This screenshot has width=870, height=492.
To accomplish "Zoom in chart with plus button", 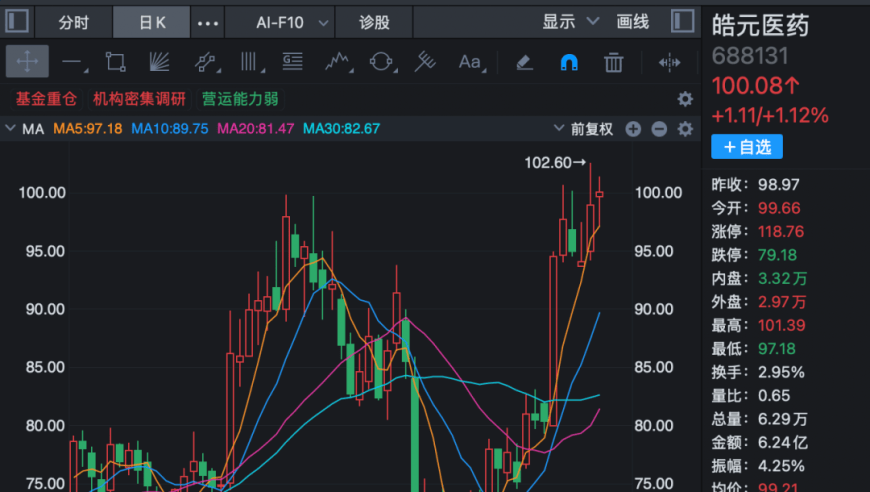I will 633,129.
